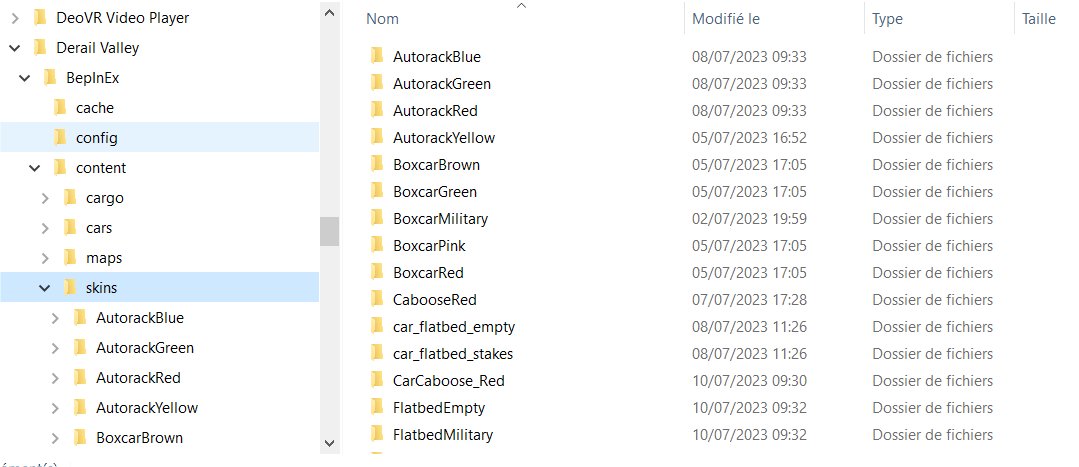Click the DeoVR Video Player folder icon

(40, 17)
